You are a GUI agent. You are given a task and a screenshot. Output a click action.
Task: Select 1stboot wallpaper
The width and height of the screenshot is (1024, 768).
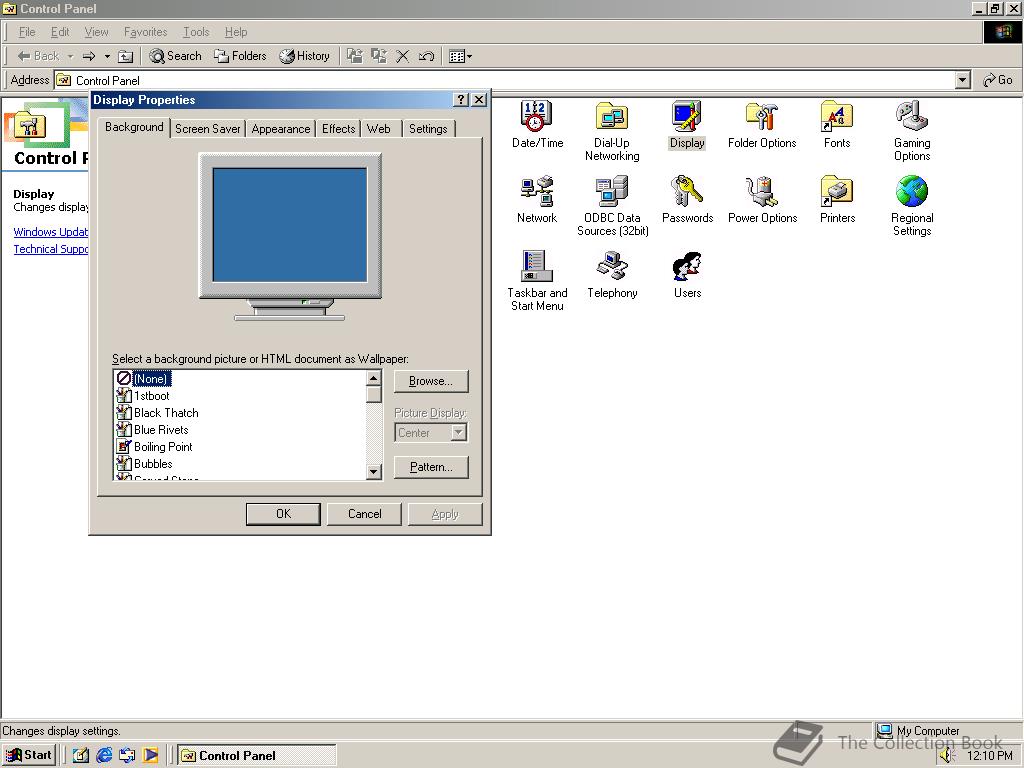143,396
